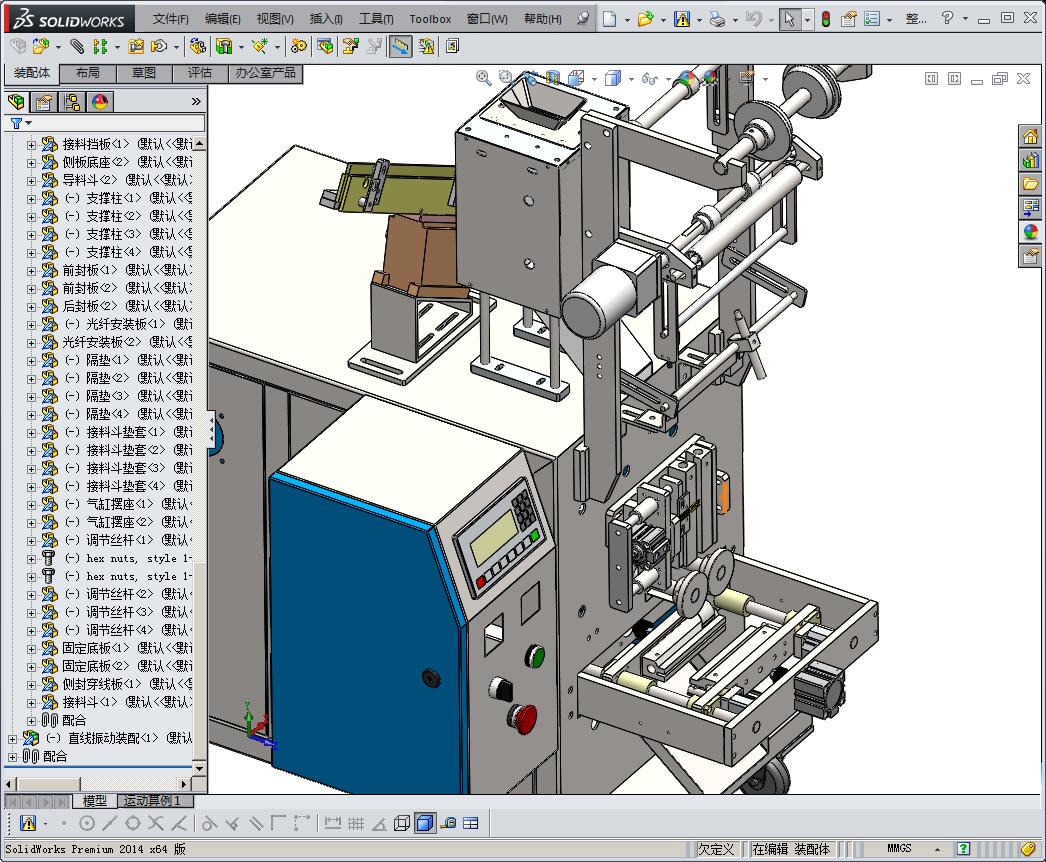Expand the 前封板<1> tree node
The image size is (1046, 862).
pos(31,270)
